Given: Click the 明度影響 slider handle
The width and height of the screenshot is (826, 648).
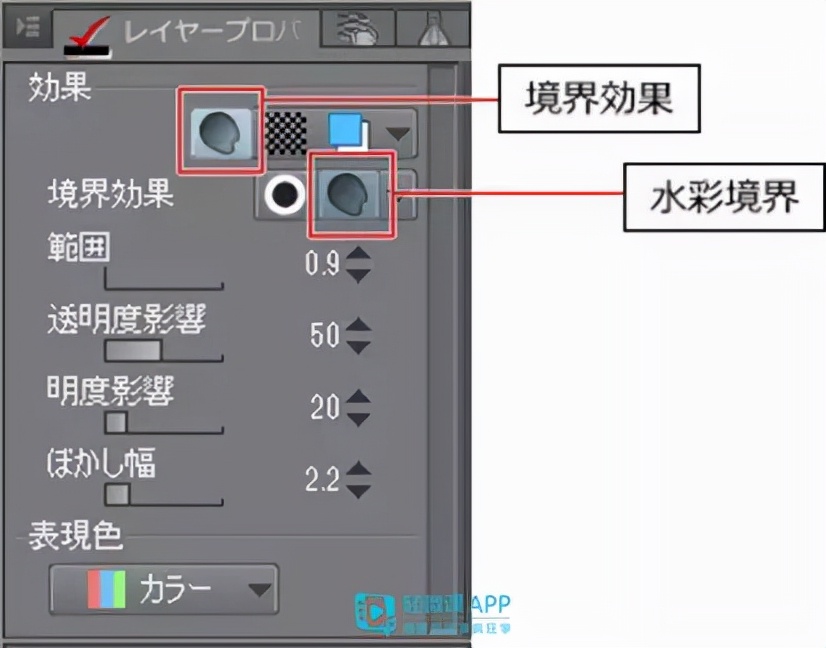Looking at the screenshot, I should 116,423.
